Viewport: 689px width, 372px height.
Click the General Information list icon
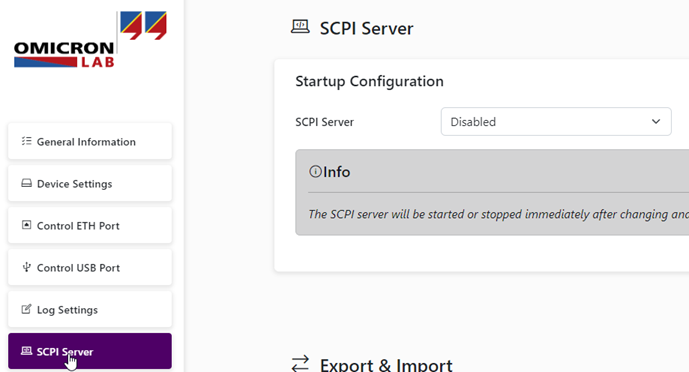[x=26, y=141]
